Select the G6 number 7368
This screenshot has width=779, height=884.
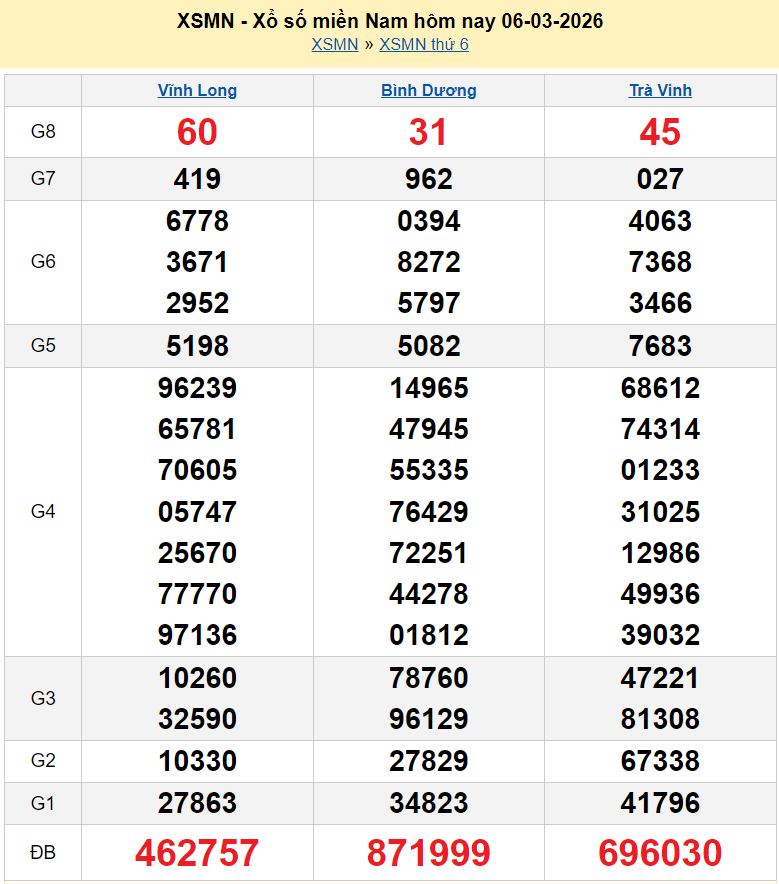point(660,262)
